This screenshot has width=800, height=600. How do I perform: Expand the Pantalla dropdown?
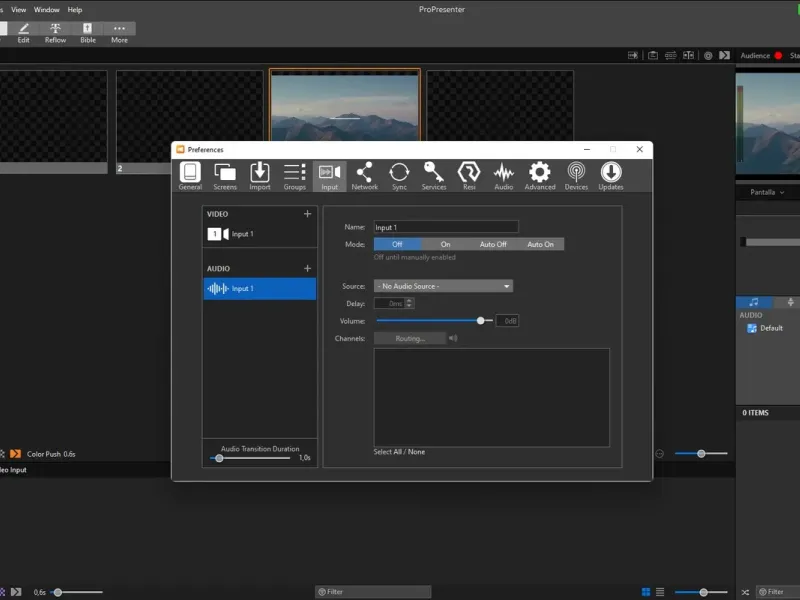(x=767, y=192)
